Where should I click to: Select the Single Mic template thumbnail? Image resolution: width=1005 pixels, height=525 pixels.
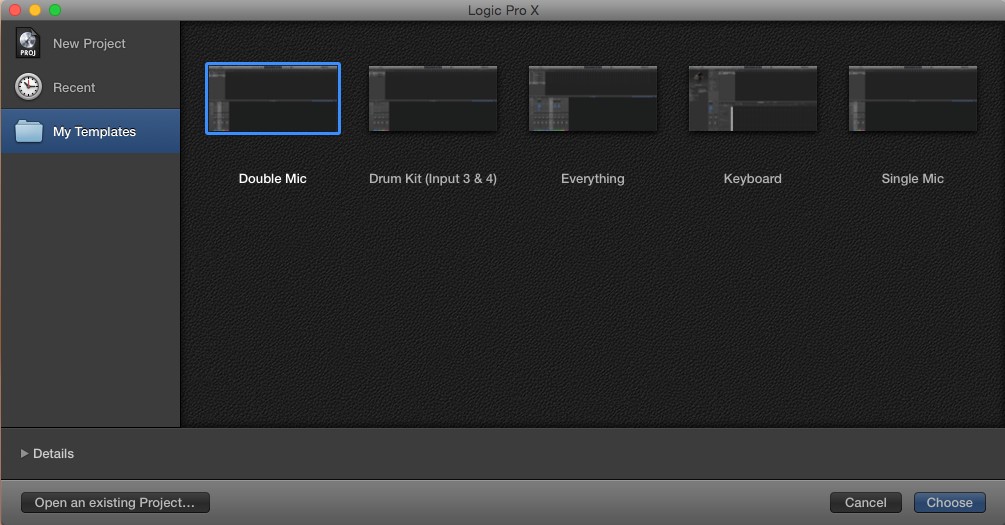[913, 99]
